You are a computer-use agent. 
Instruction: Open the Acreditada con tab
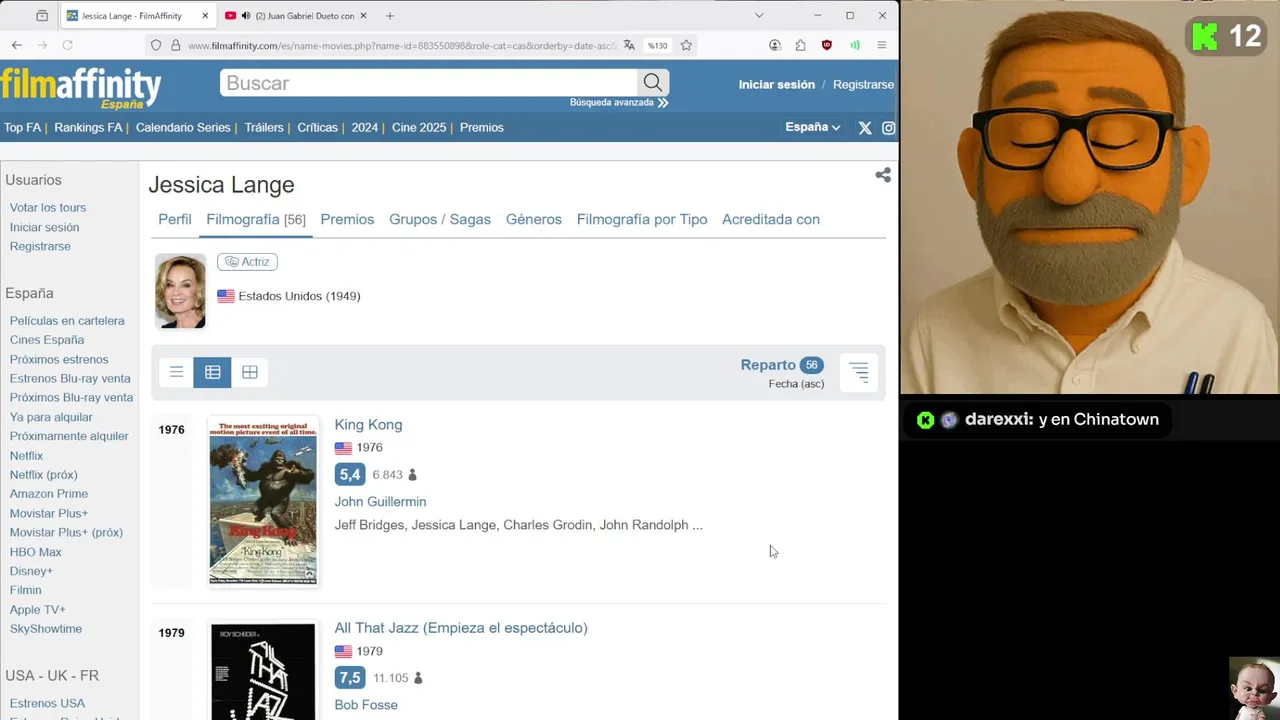(771, 219)
